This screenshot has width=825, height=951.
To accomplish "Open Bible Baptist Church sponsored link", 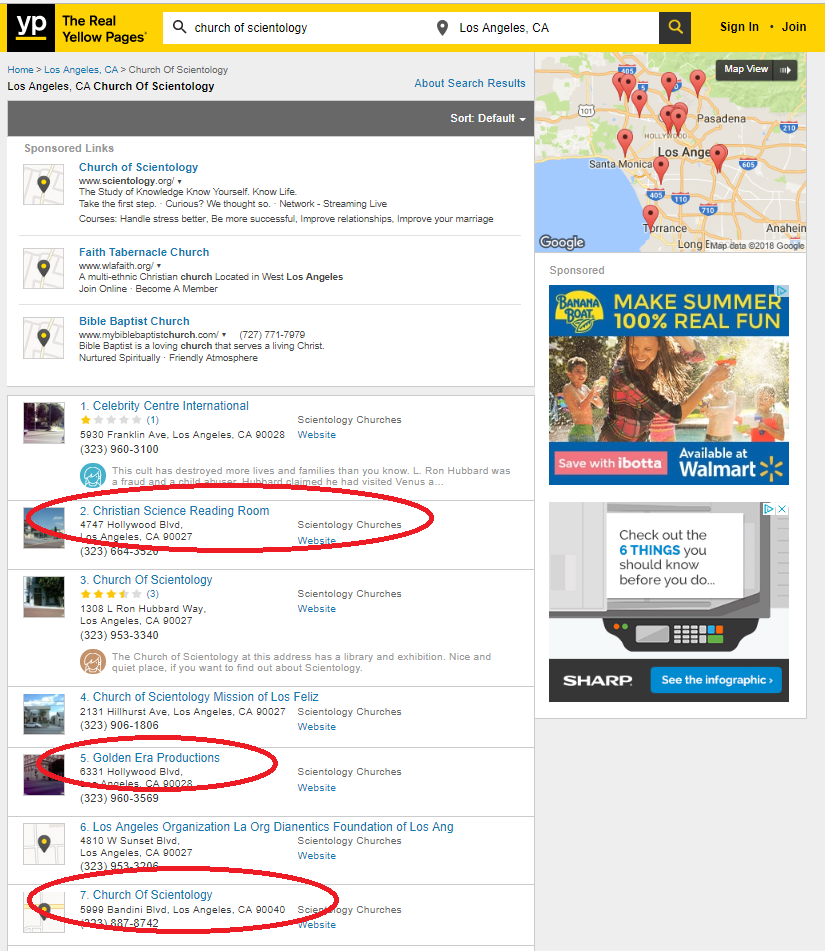I will point(134,321).
